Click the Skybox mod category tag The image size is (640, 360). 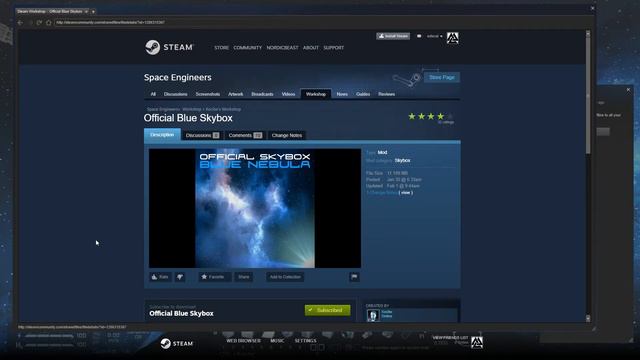[402, 160]
